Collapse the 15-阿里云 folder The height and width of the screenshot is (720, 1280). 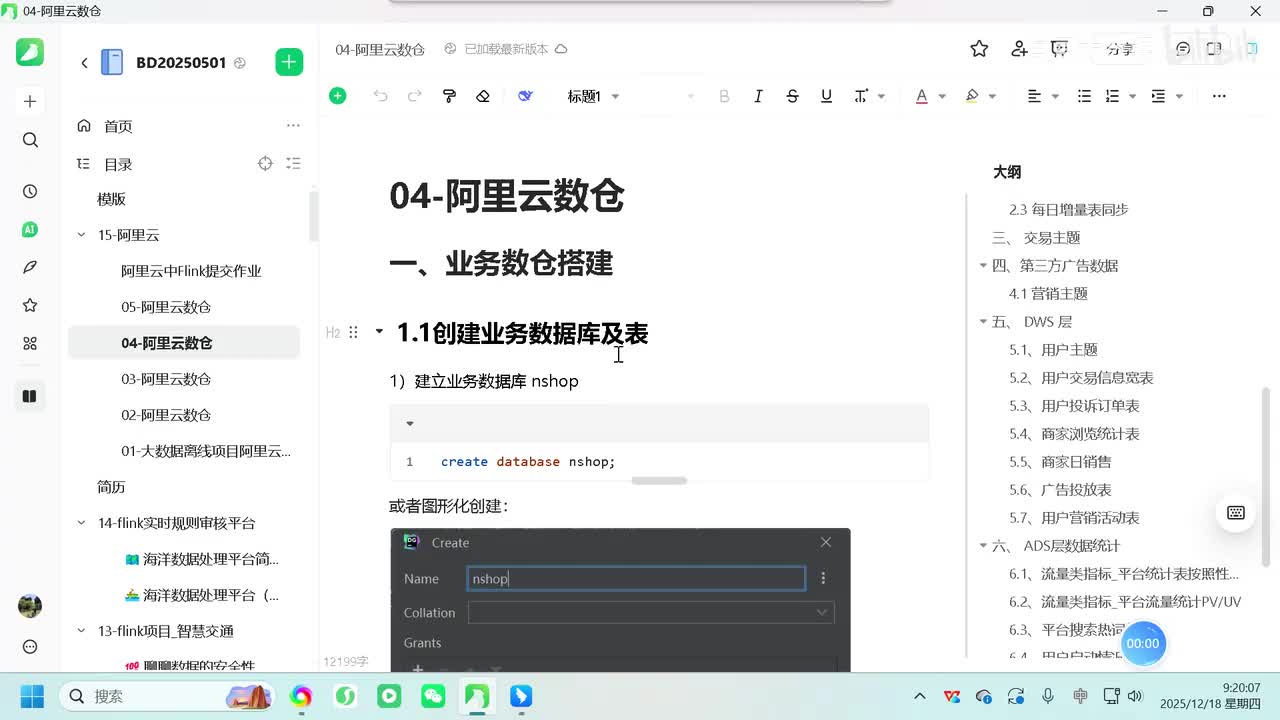(x=82, y=235)
